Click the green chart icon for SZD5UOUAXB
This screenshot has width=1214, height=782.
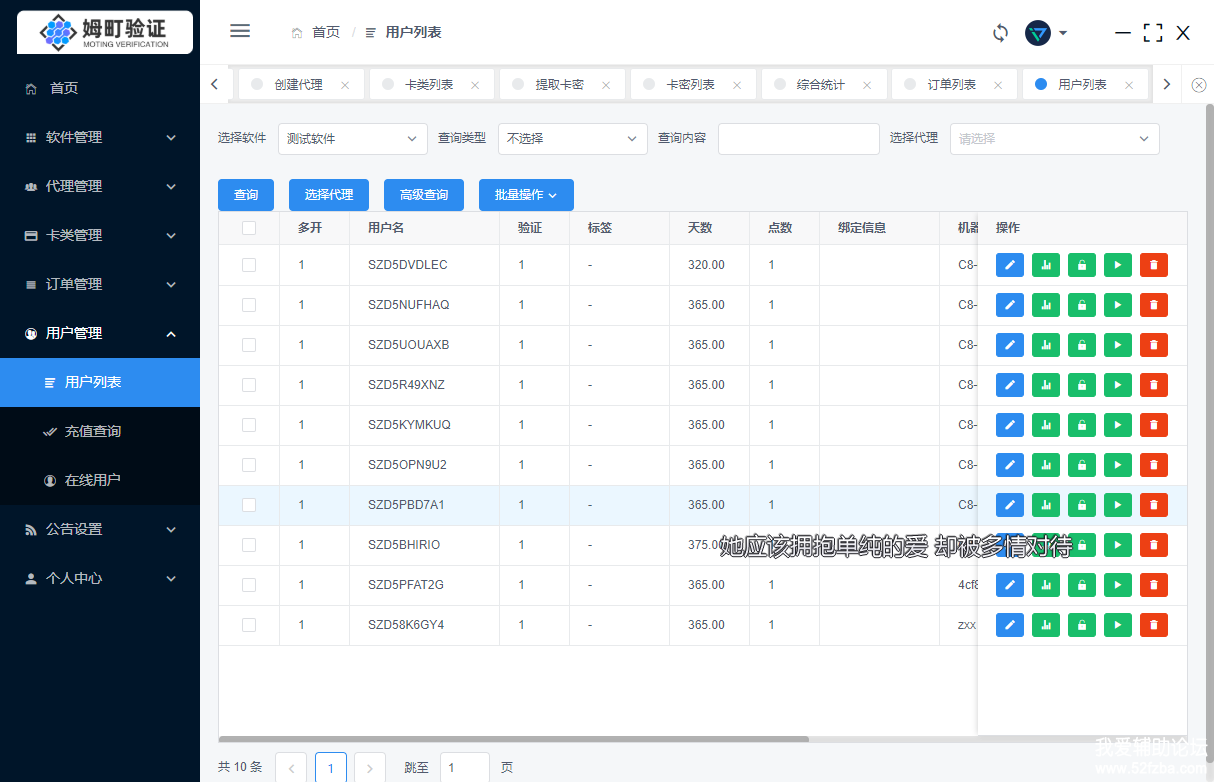1045,345
